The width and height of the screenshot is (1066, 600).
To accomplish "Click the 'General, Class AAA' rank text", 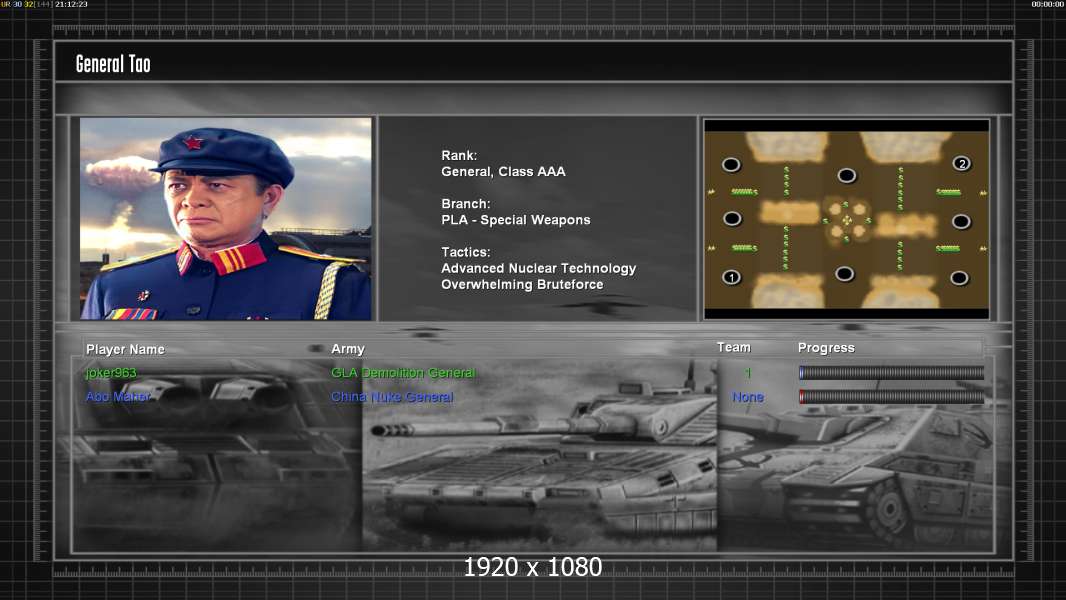I will pyautogui.click(x=503, y=172).
